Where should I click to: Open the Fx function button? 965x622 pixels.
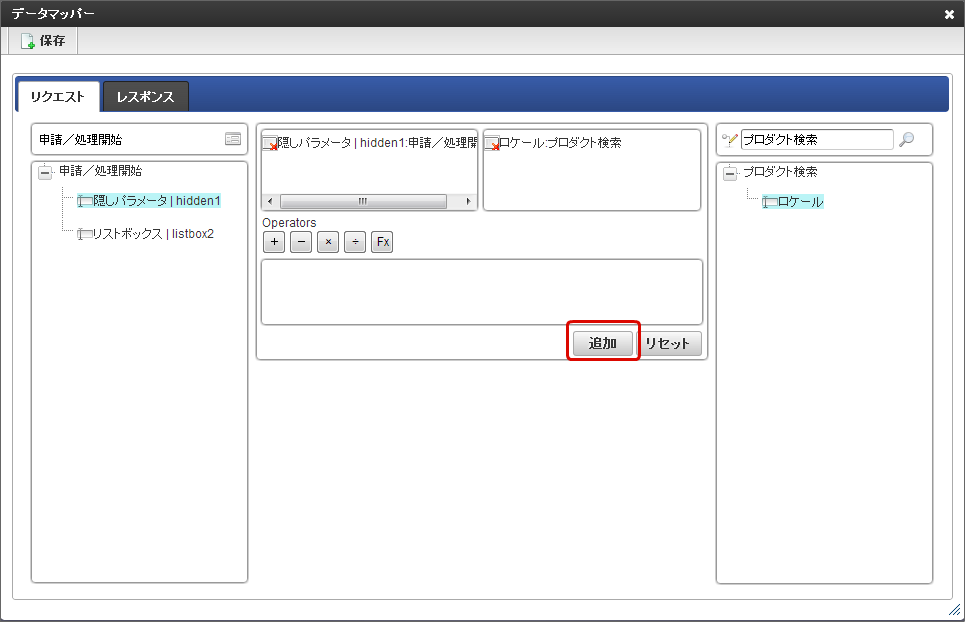382,242
